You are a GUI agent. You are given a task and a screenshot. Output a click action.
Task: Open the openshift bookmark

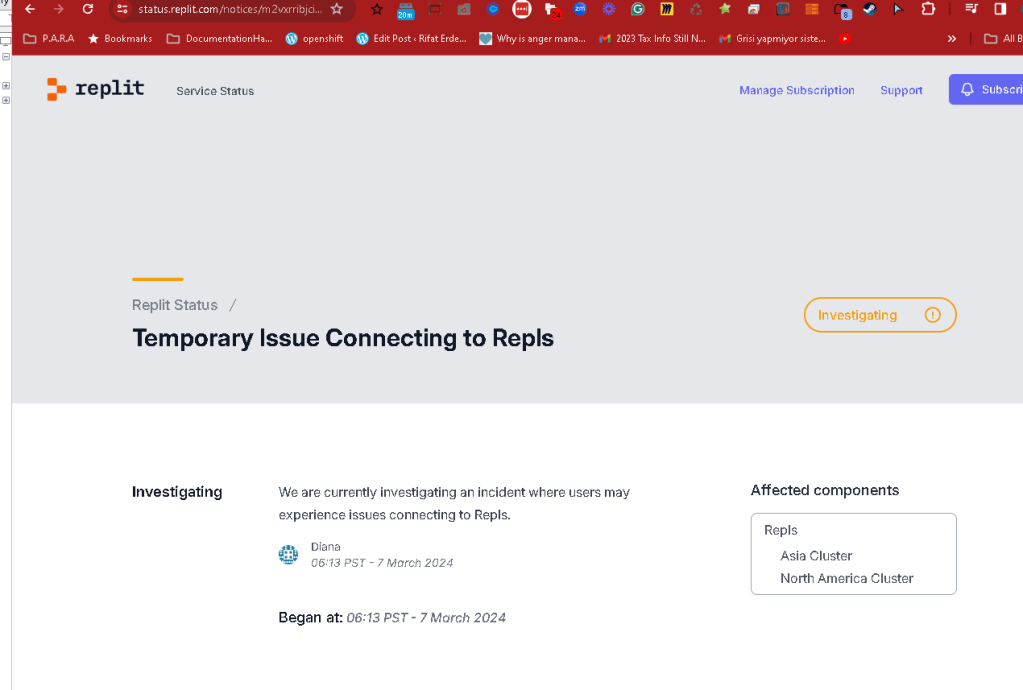pyautogui.click(x=314, y=38)
